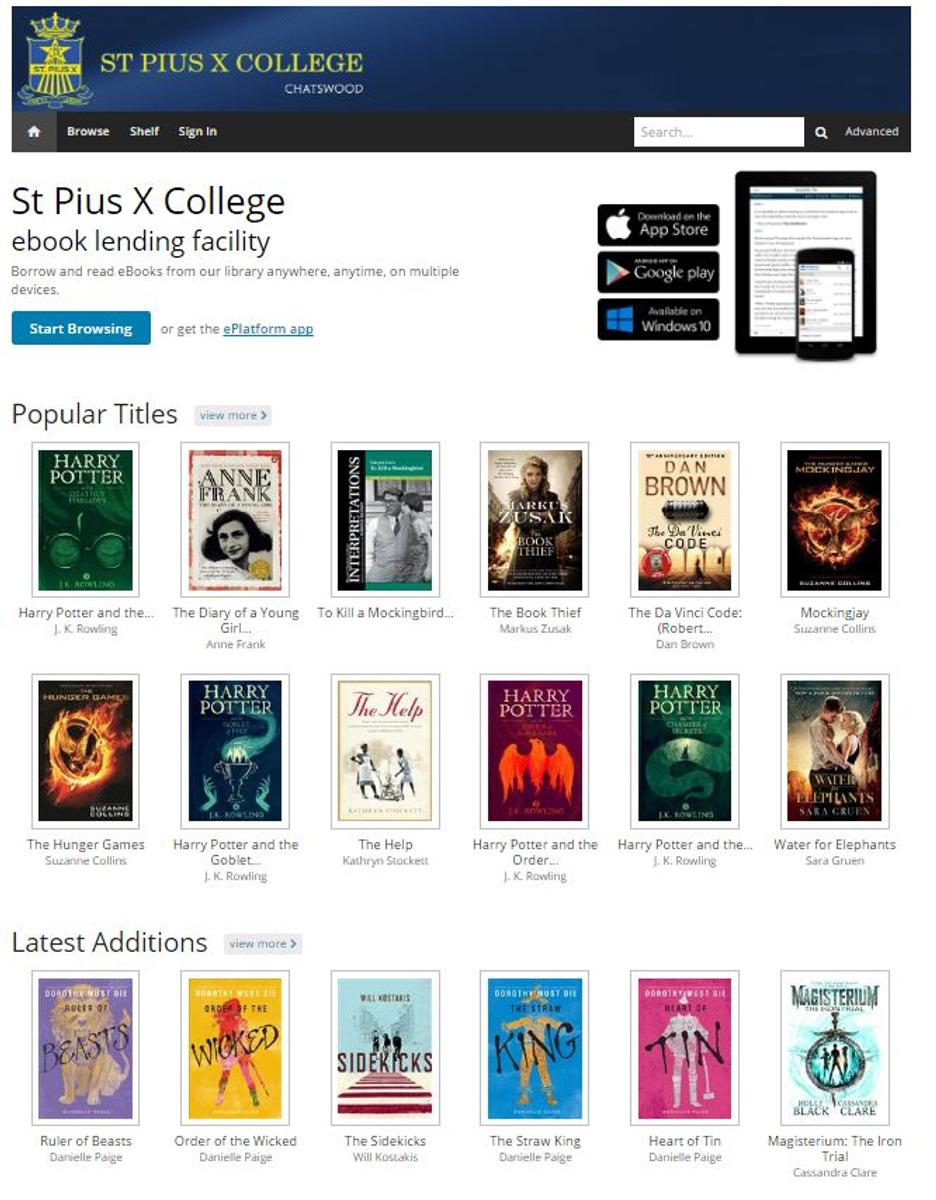Image resolution: width=936 pixels, height=1200 pixels.
Task: Open the Windows 10 availability badge
Action: [x=658, y=319]
